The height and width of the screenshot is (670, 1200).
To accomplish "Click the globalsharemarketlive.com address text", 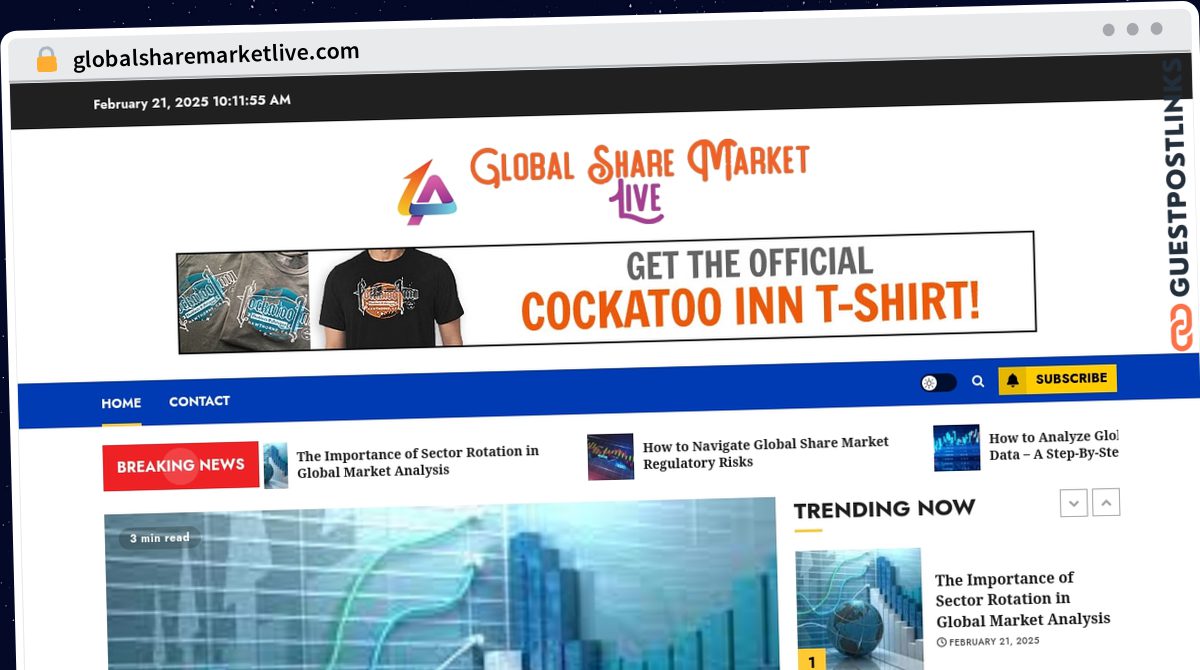I will [x=216, y=56].
